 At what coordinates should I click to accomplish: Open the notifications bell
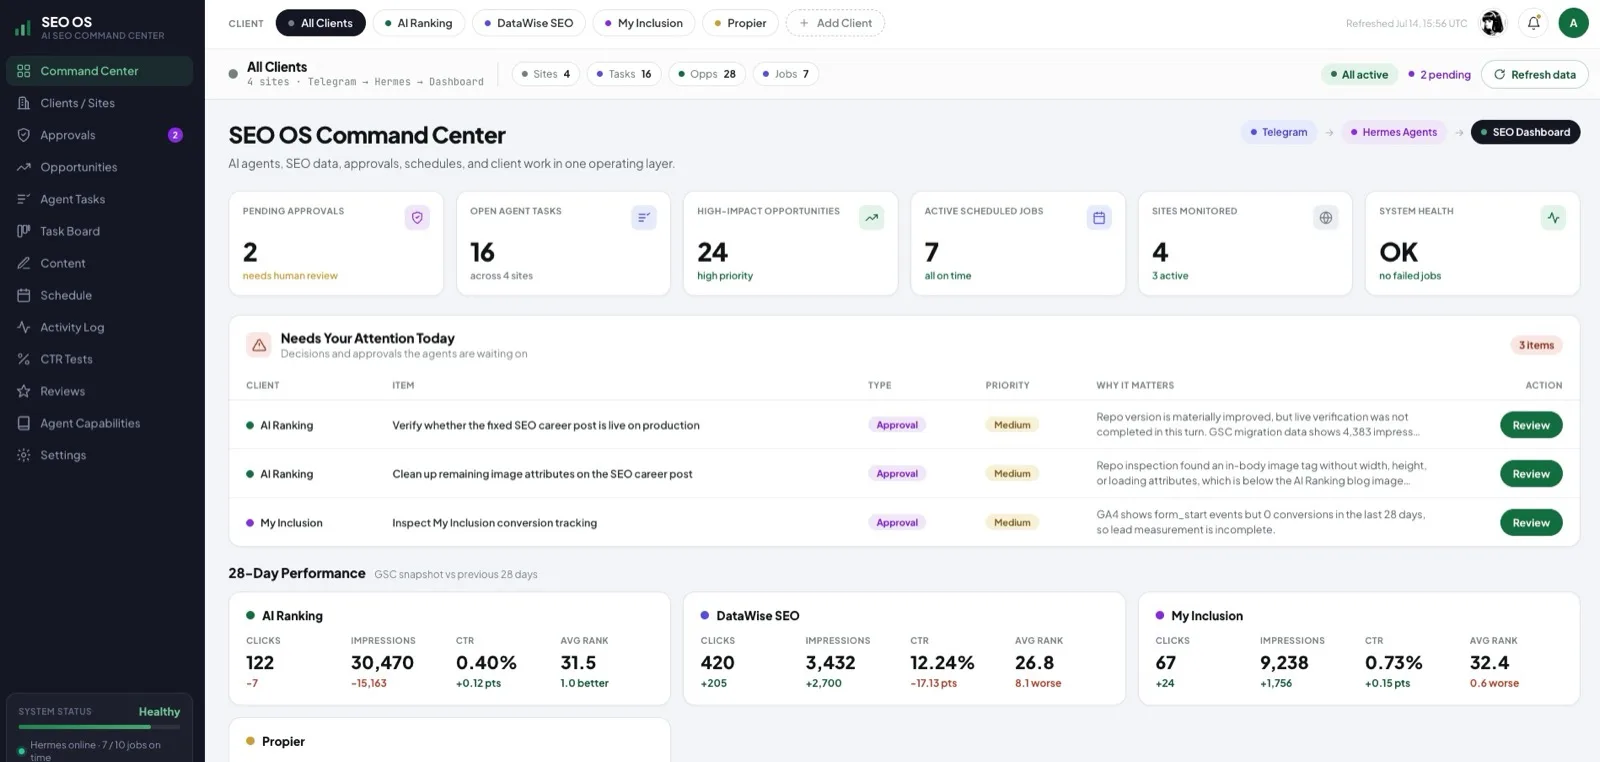1533,23
